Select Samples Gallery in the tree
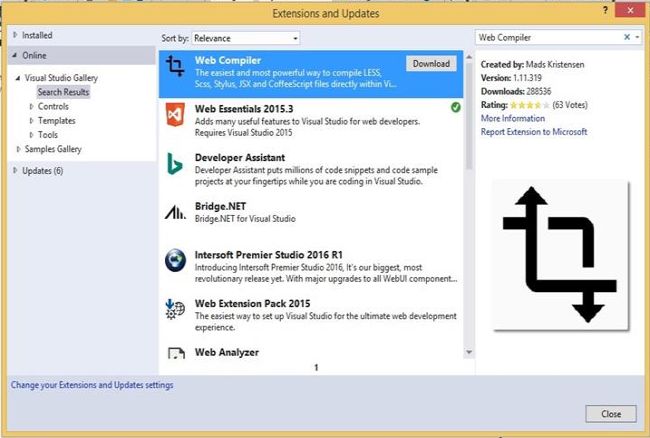650x438 pixels. (53, 149)
